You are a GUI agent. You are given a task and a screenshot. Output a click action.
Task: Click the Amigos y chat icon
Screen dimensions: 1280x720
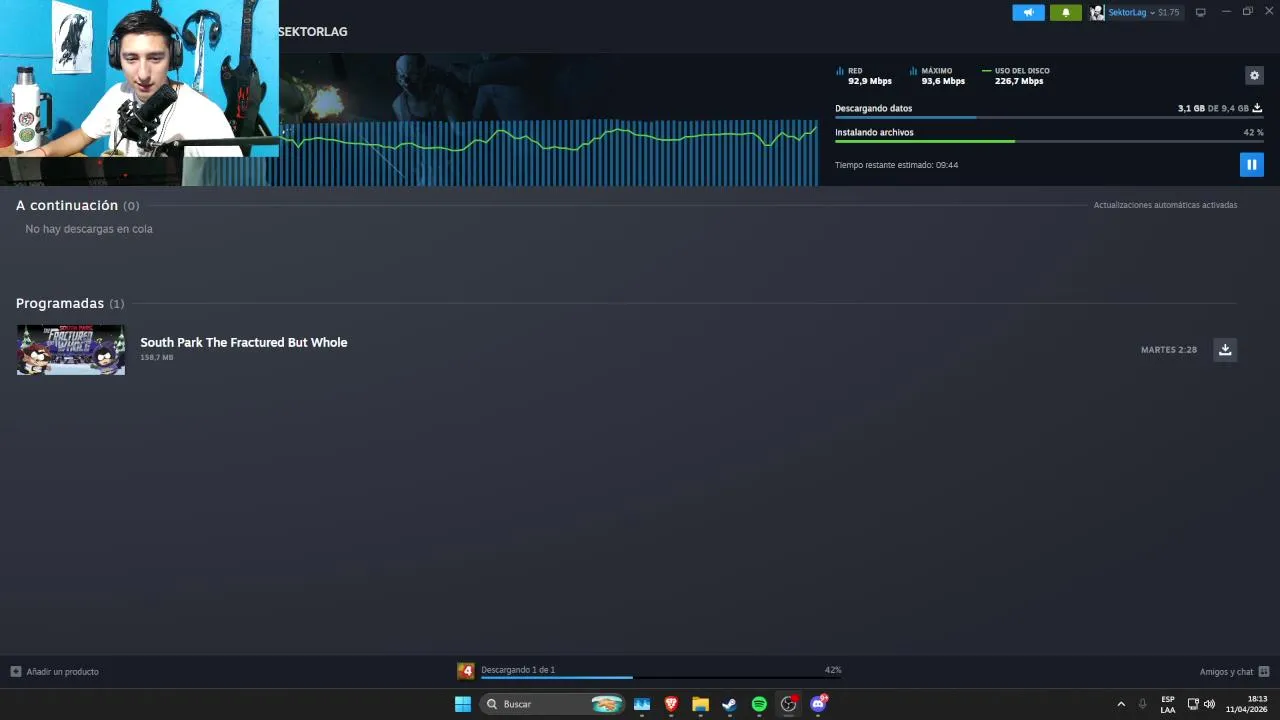[1264, 671]
